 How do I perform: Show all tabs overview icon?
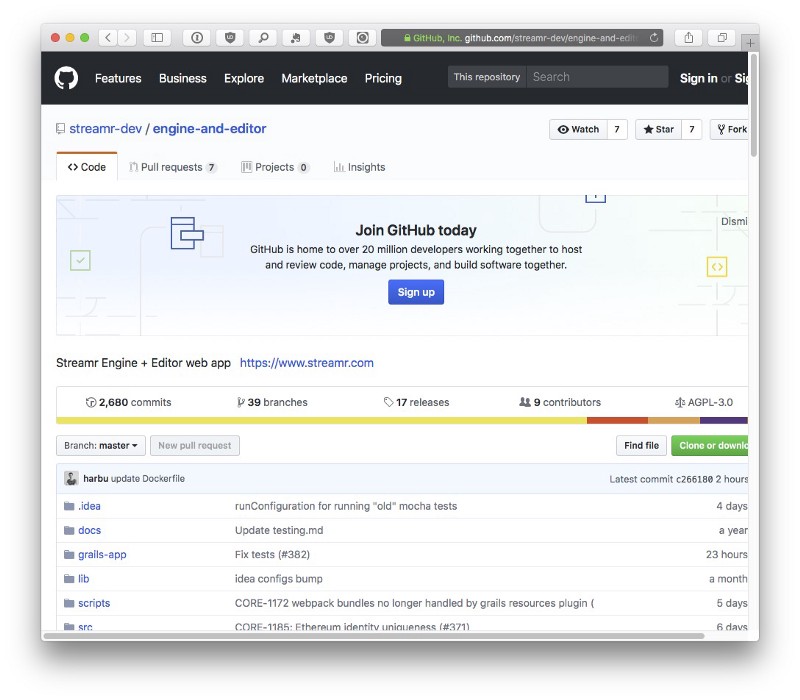click(722, 38)
